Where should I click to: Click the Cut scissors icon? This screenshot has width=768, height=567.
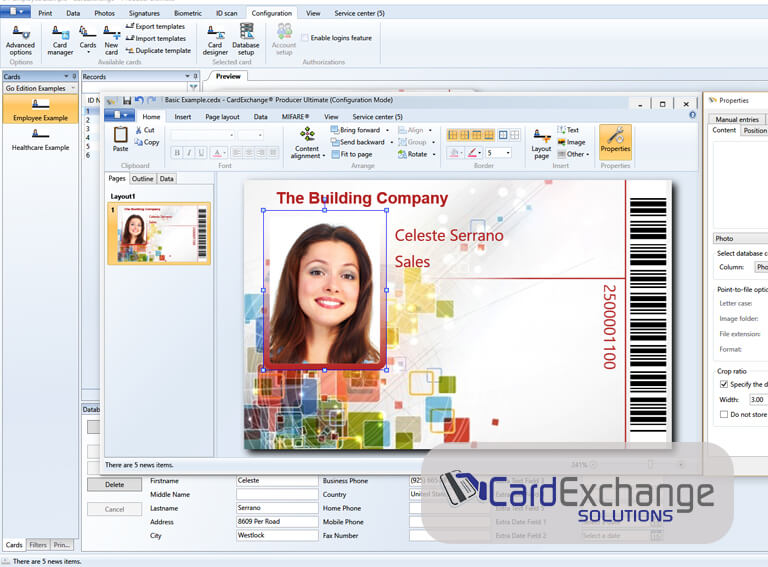(139, 130)
